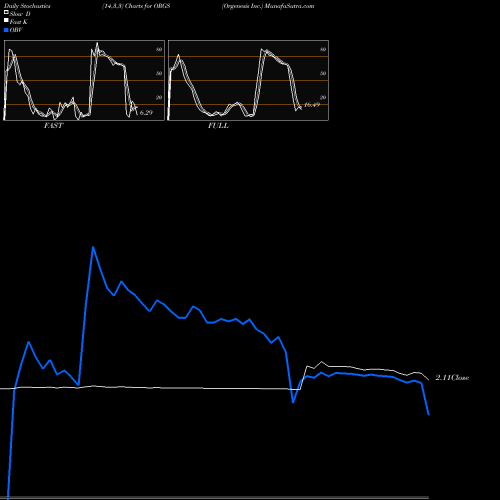This screenshot has width=500, height=500.
Task: Click the 80 axis label in FULL chart
Action: pos(323,49)
